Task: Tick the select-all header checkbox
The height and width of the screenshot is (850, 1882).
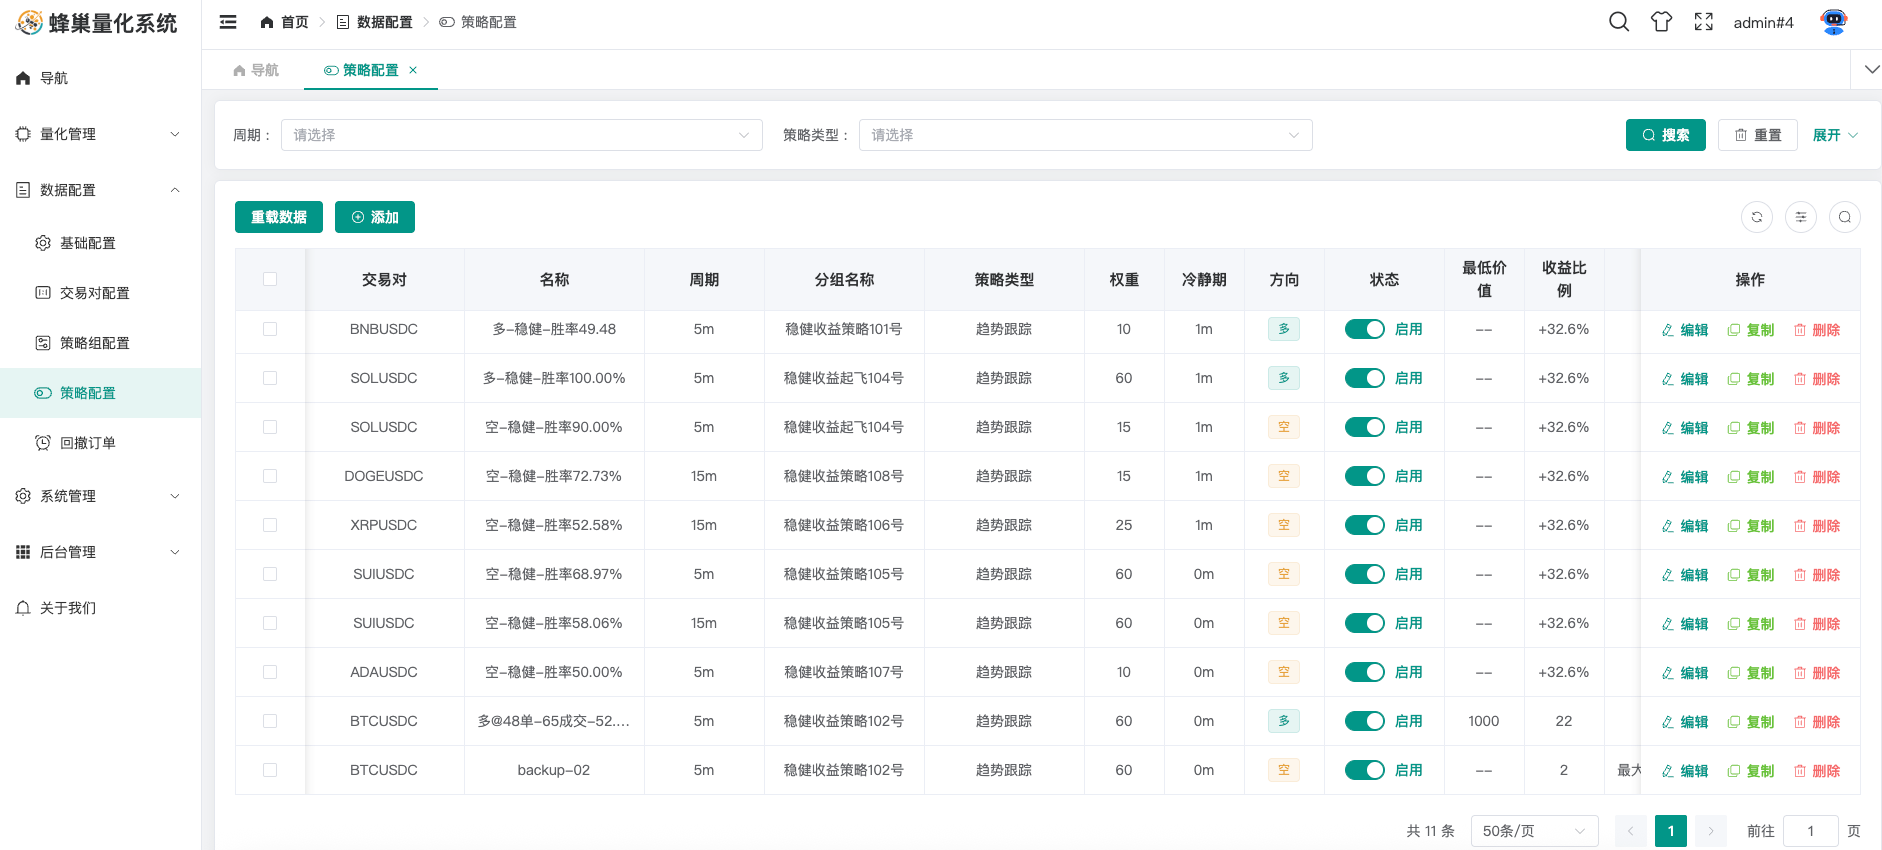Action: pos(270,279)
